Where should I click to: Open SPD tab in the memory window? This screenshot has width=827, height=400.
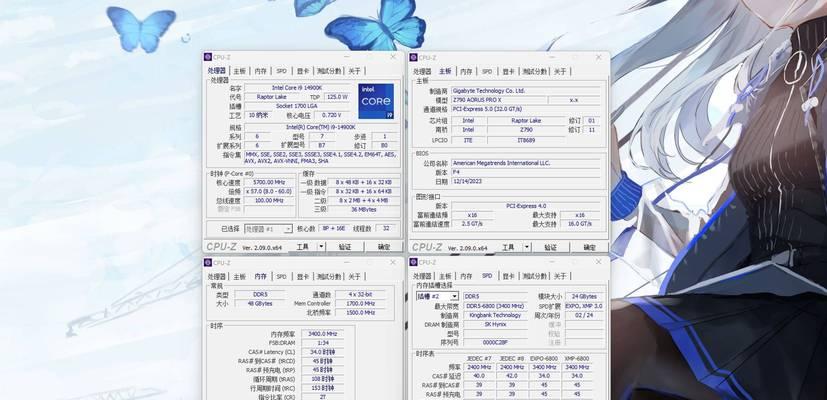282,277
